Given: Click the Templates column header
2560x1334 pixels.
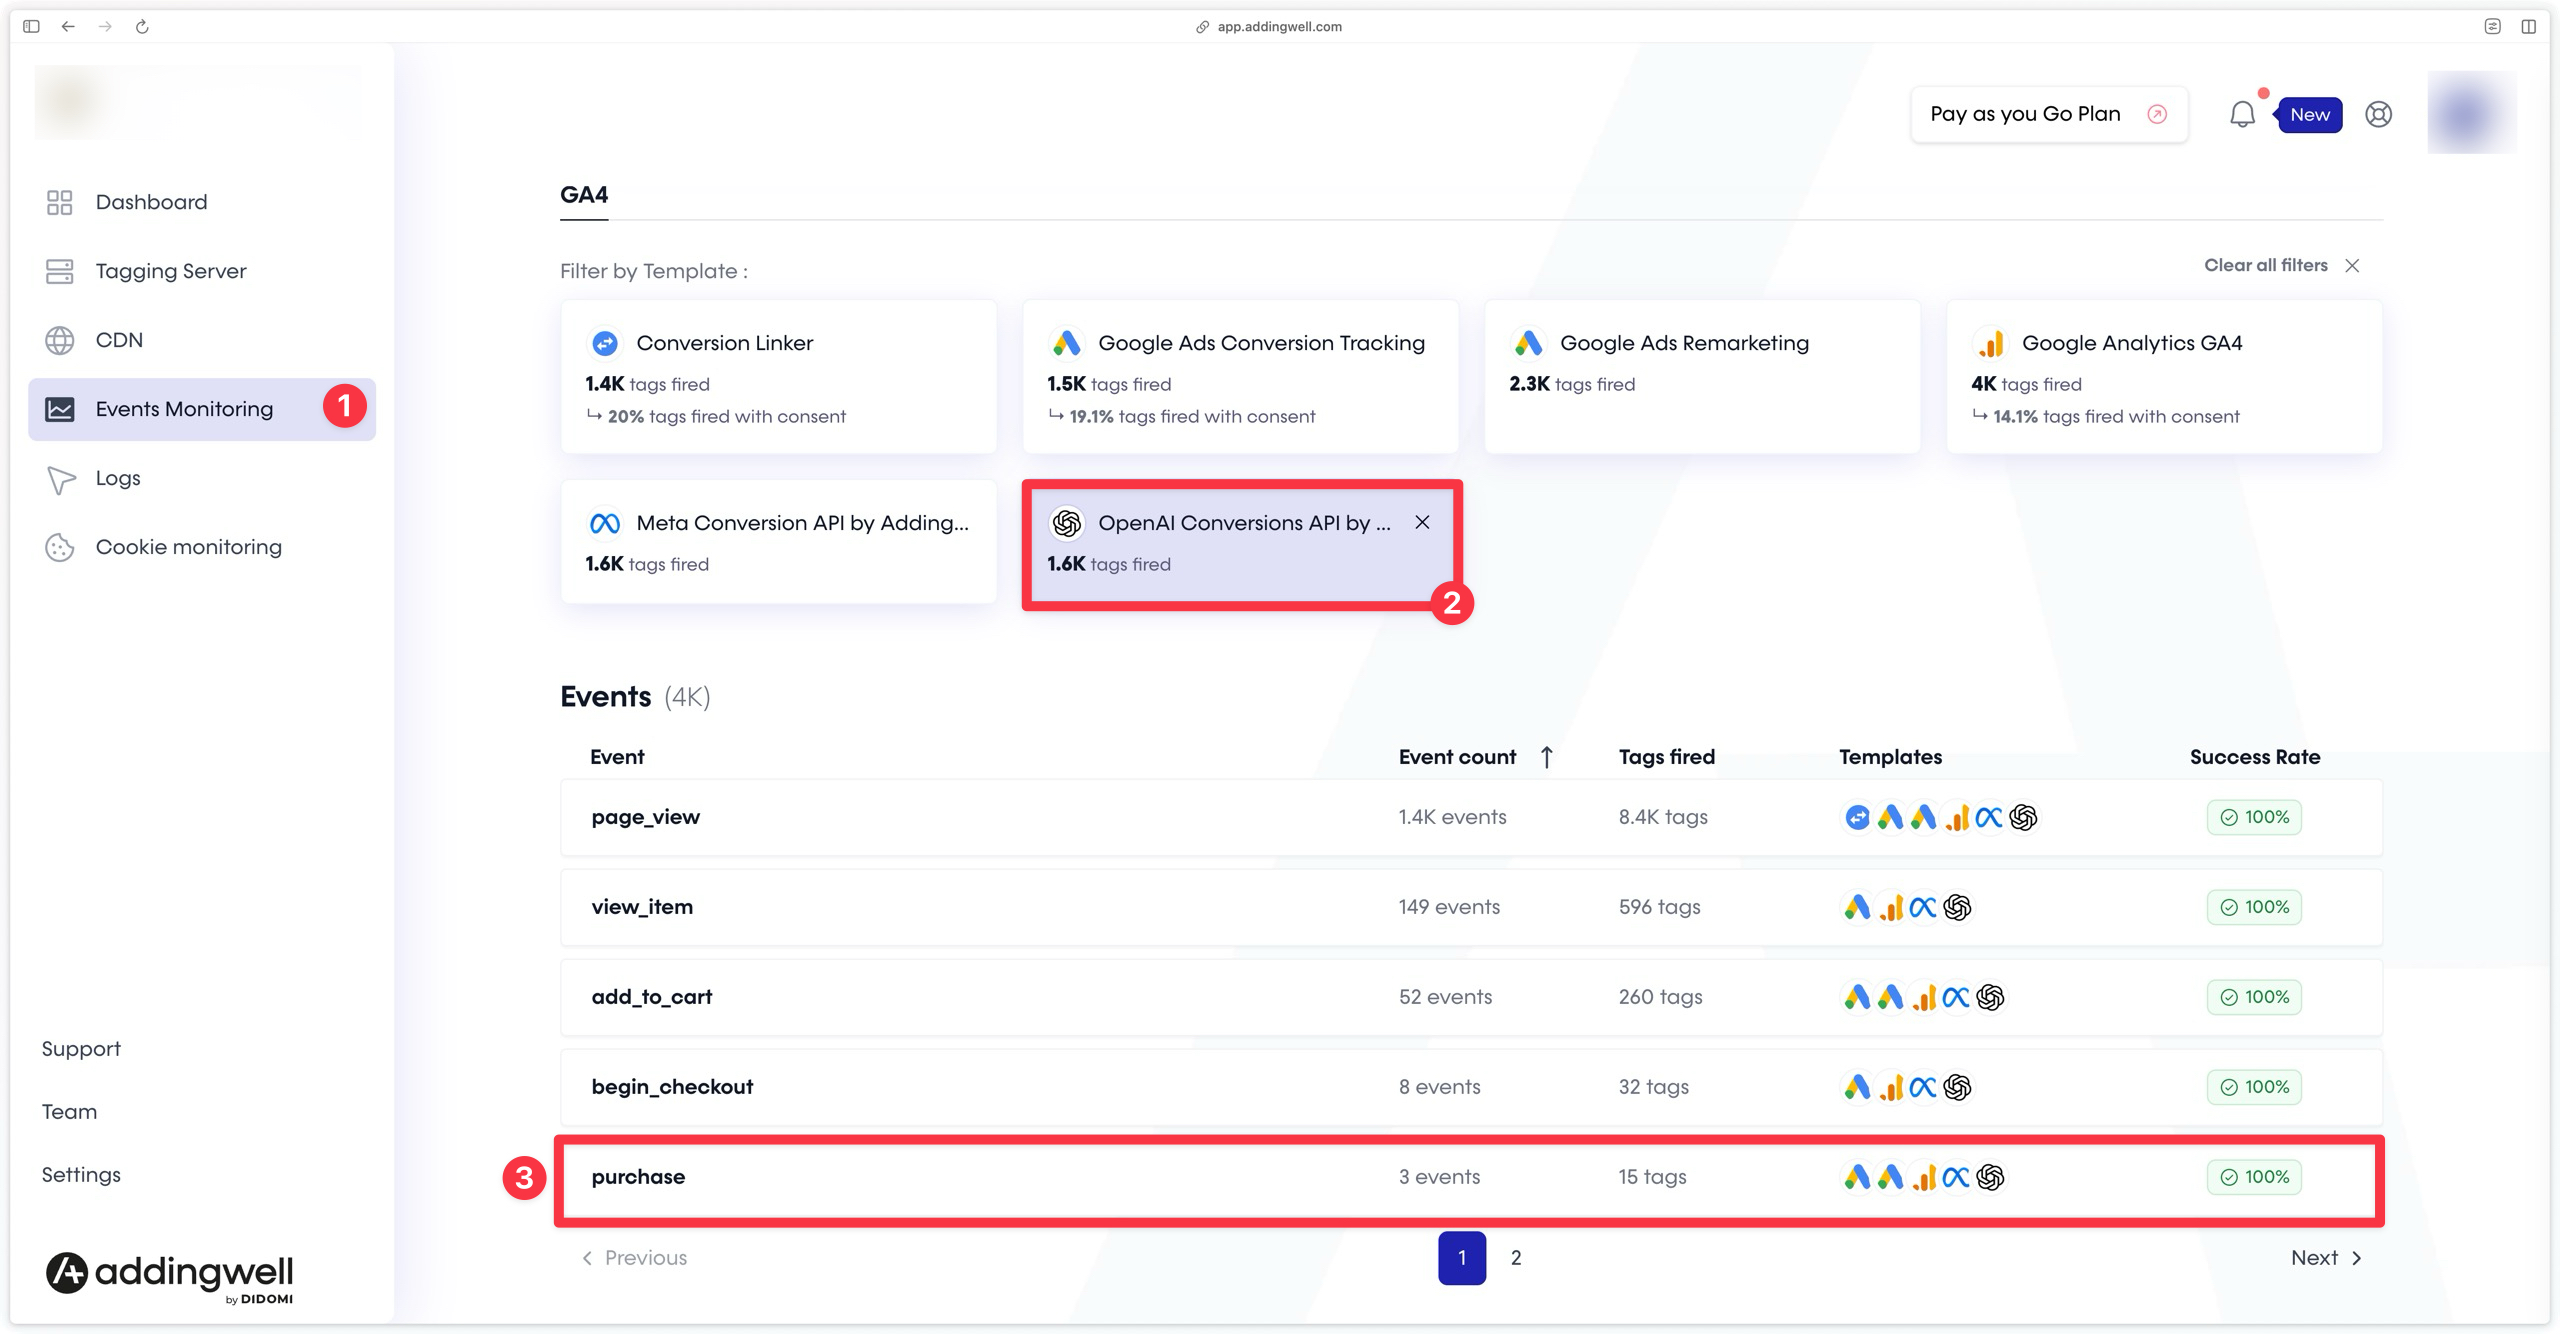Looking at the screenshot, I should (x=1890, y=757).
